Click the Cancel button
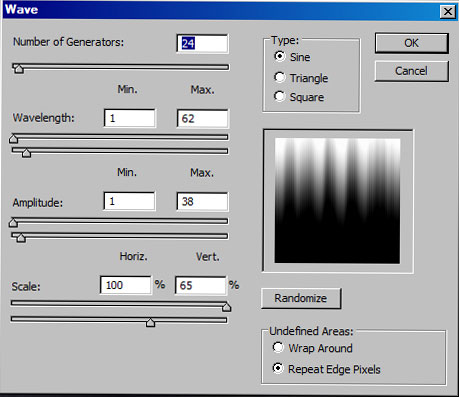Viewport: 459px width, 397px height. pyautogui.click(x=412, y=71)
